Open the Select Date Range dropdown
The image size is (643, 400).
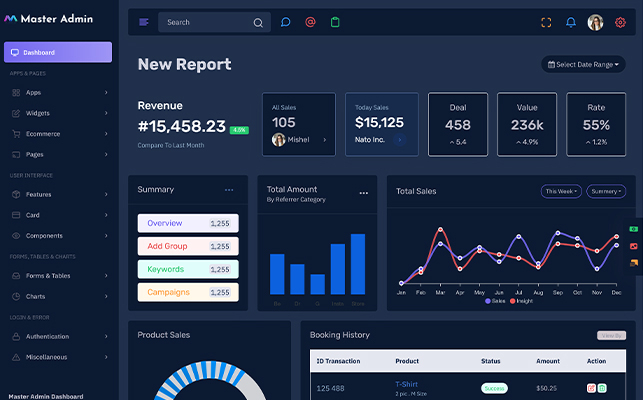click(583, 64)
